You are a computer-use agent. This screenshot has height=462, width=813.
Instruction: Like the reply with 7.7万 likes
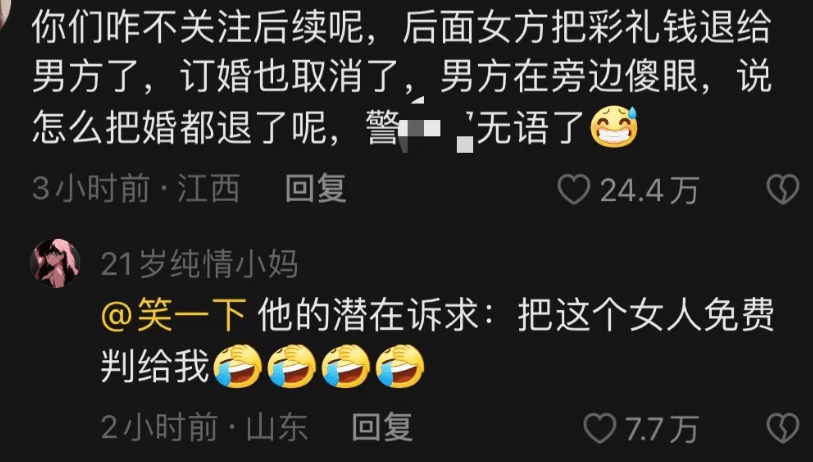[x=599, y=428]
